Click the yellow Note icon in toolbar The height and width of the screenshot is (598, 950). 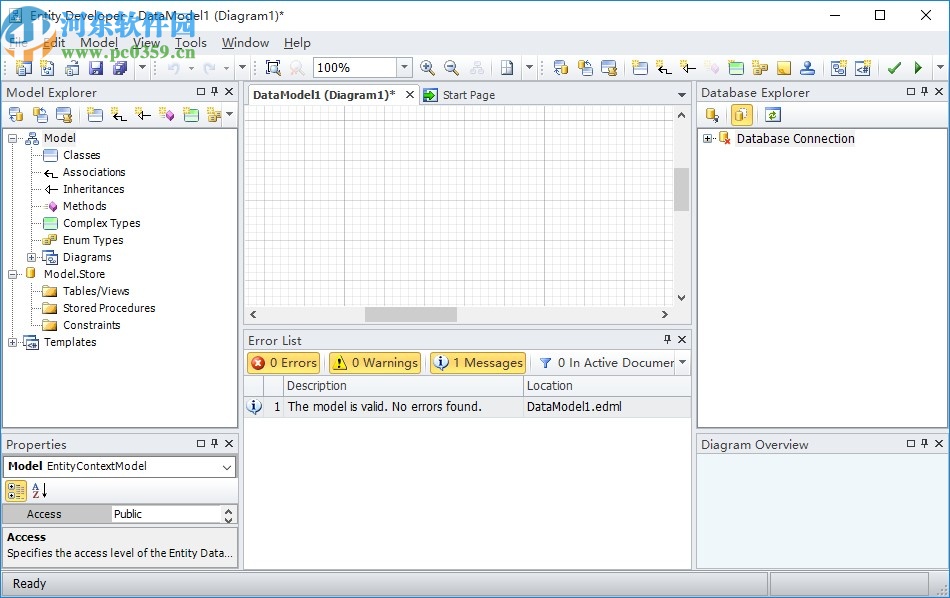784,68
